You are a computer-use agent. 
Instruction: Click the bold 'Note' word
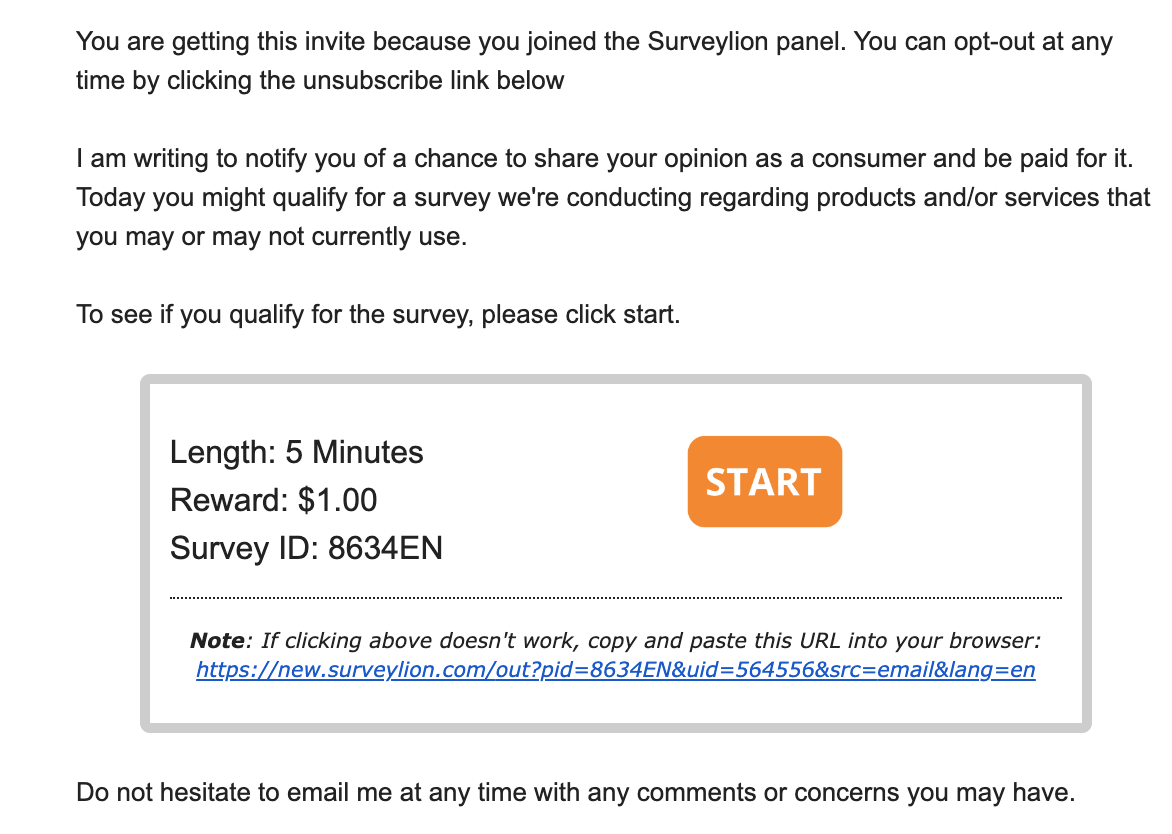tap(217, 640)
